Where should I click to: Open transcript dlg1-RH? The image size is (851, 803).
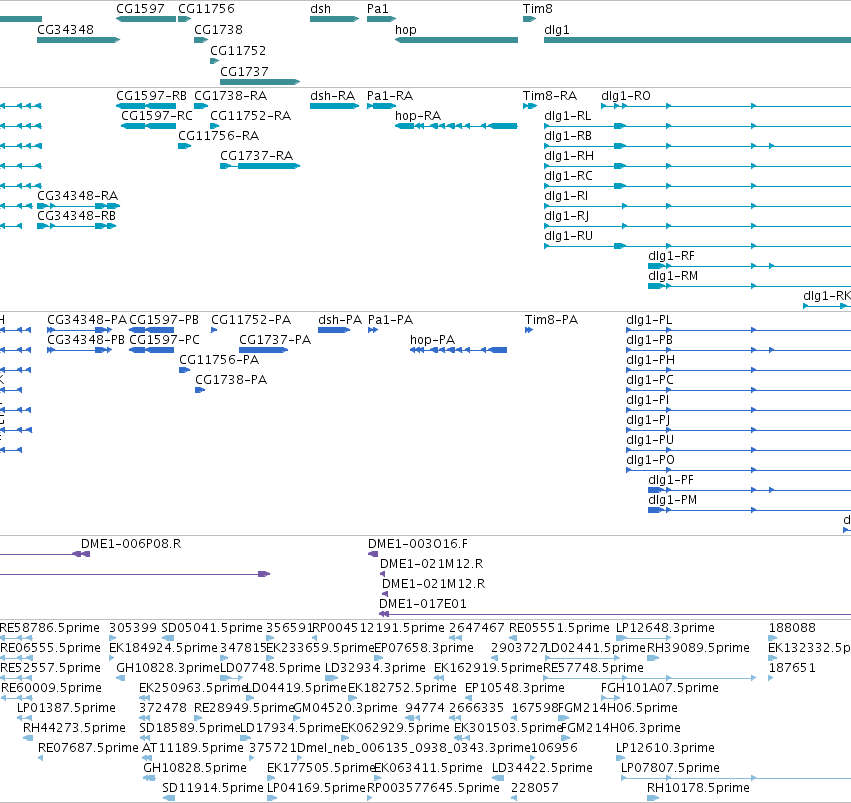[x=569, y=156]
